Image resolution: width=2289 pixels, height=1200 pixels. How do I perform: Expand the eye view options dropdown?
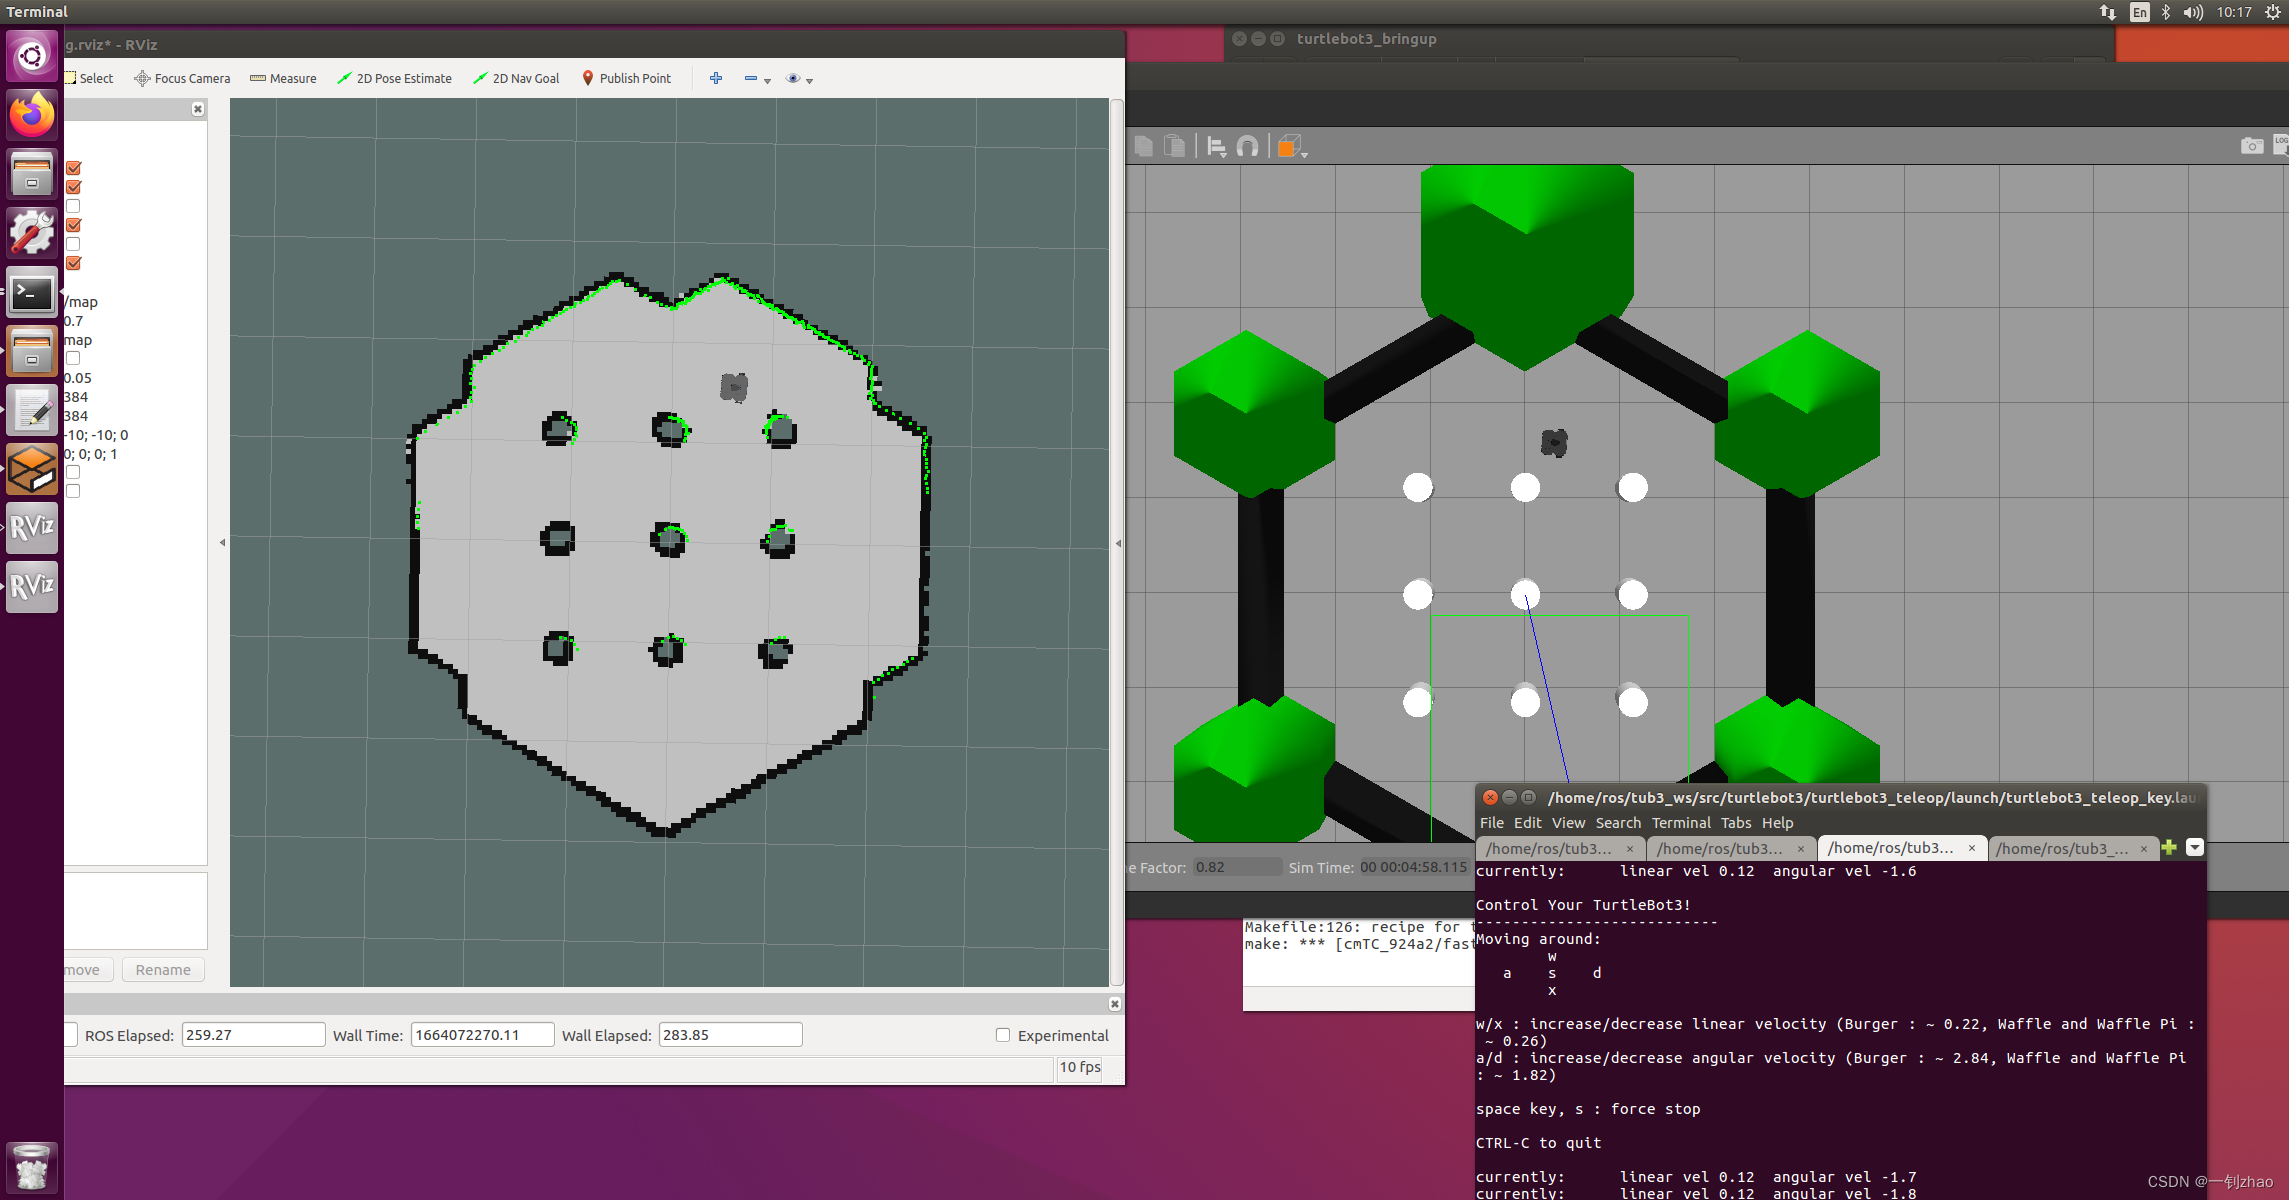809,80
